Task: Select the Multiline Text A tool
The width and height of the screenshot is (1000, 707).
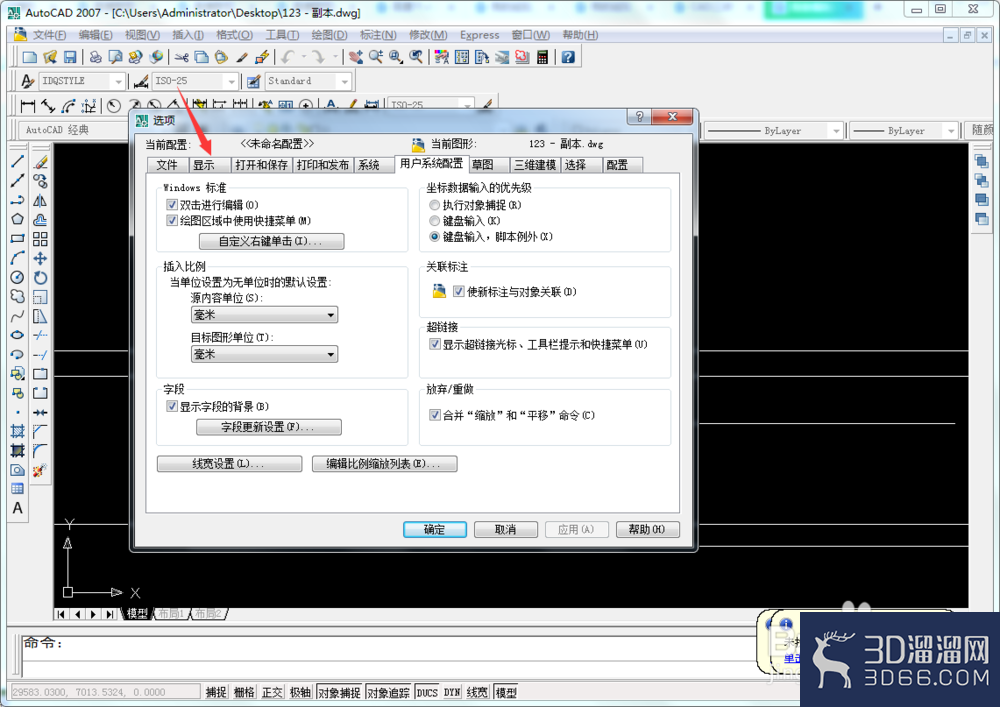Action: click(x=18, y=508)
